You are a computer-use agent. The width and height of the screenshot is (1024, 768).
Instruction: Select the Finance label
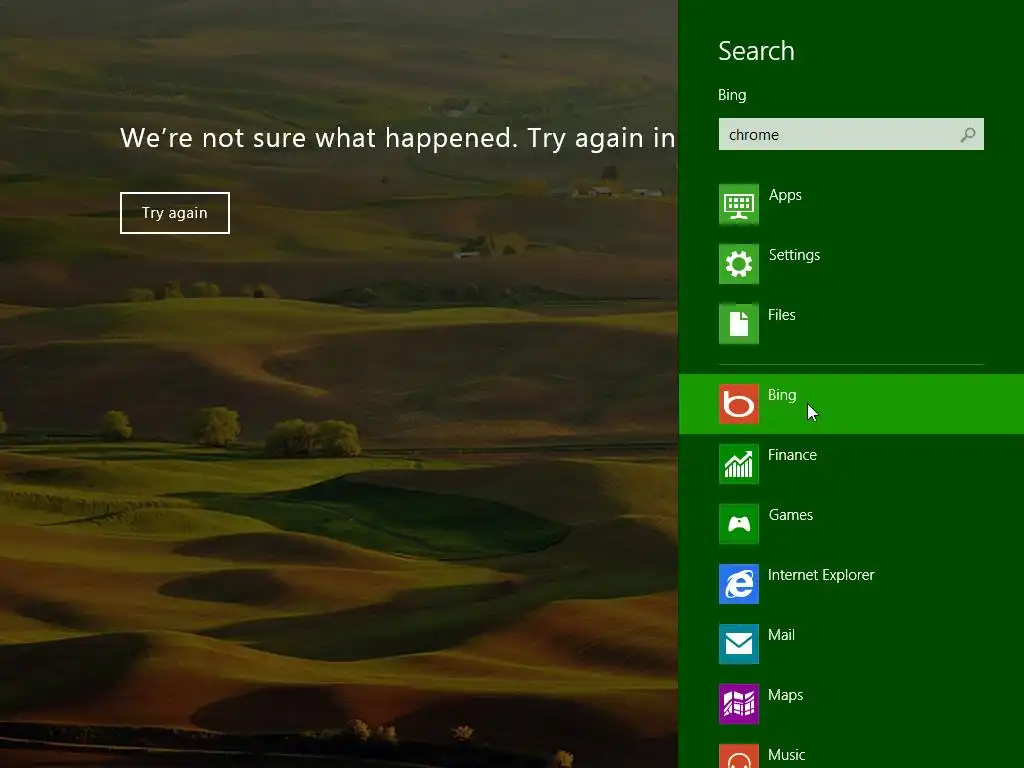792,455
